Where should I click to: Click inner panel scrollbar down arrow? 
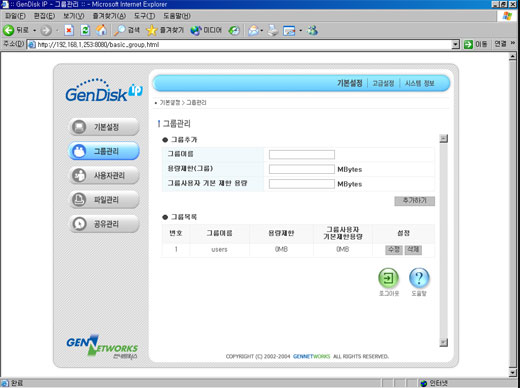pos(444,342)
